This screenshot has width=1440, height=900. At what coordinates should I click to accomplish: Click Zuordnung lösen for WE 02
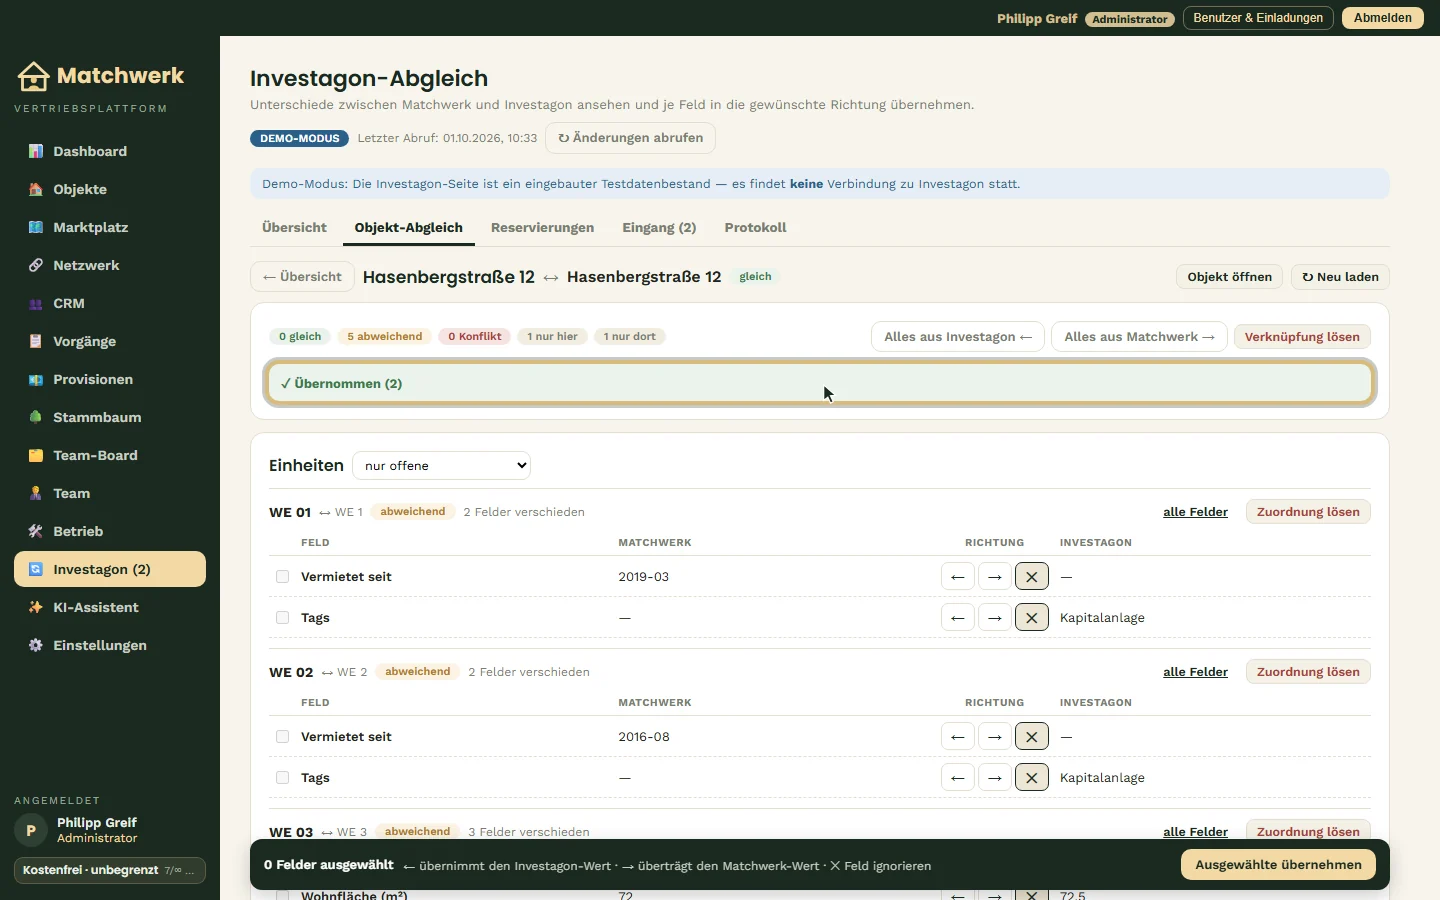click(x=1308, y=672)
